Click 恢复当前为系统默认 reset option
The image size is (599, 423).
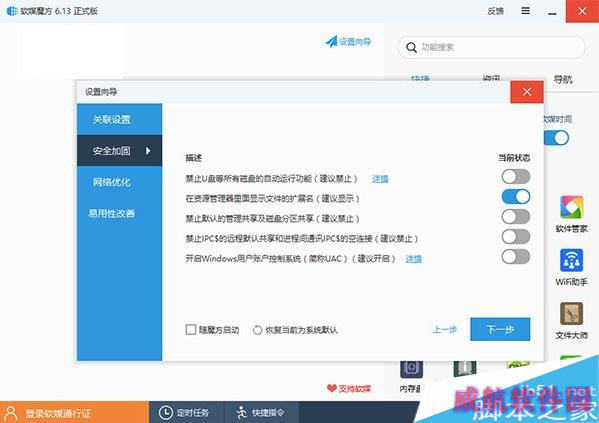tap(295, 330)
